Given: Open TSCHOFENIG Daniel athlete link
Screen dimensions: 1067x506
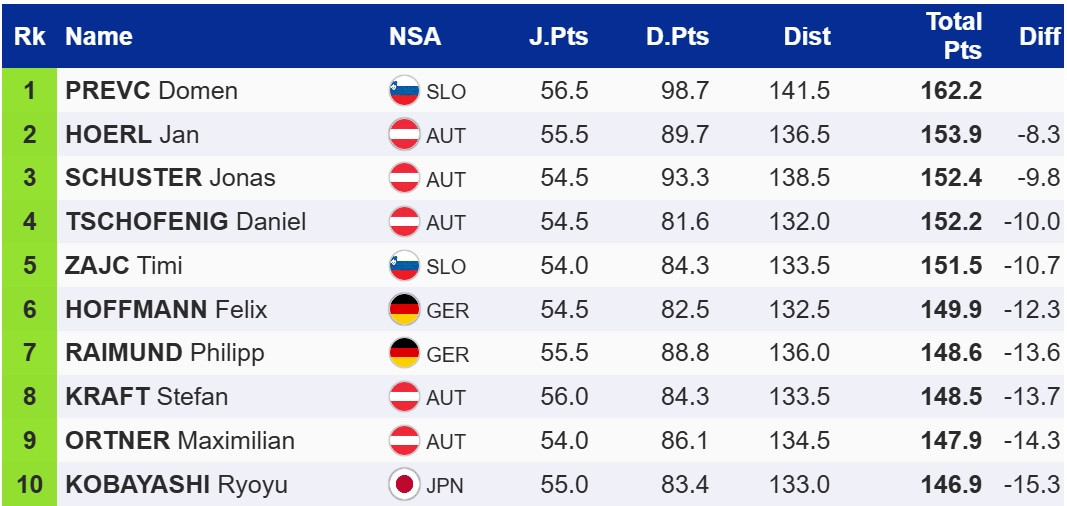Looking at the screenshot, I should click(x=185, y=222).
